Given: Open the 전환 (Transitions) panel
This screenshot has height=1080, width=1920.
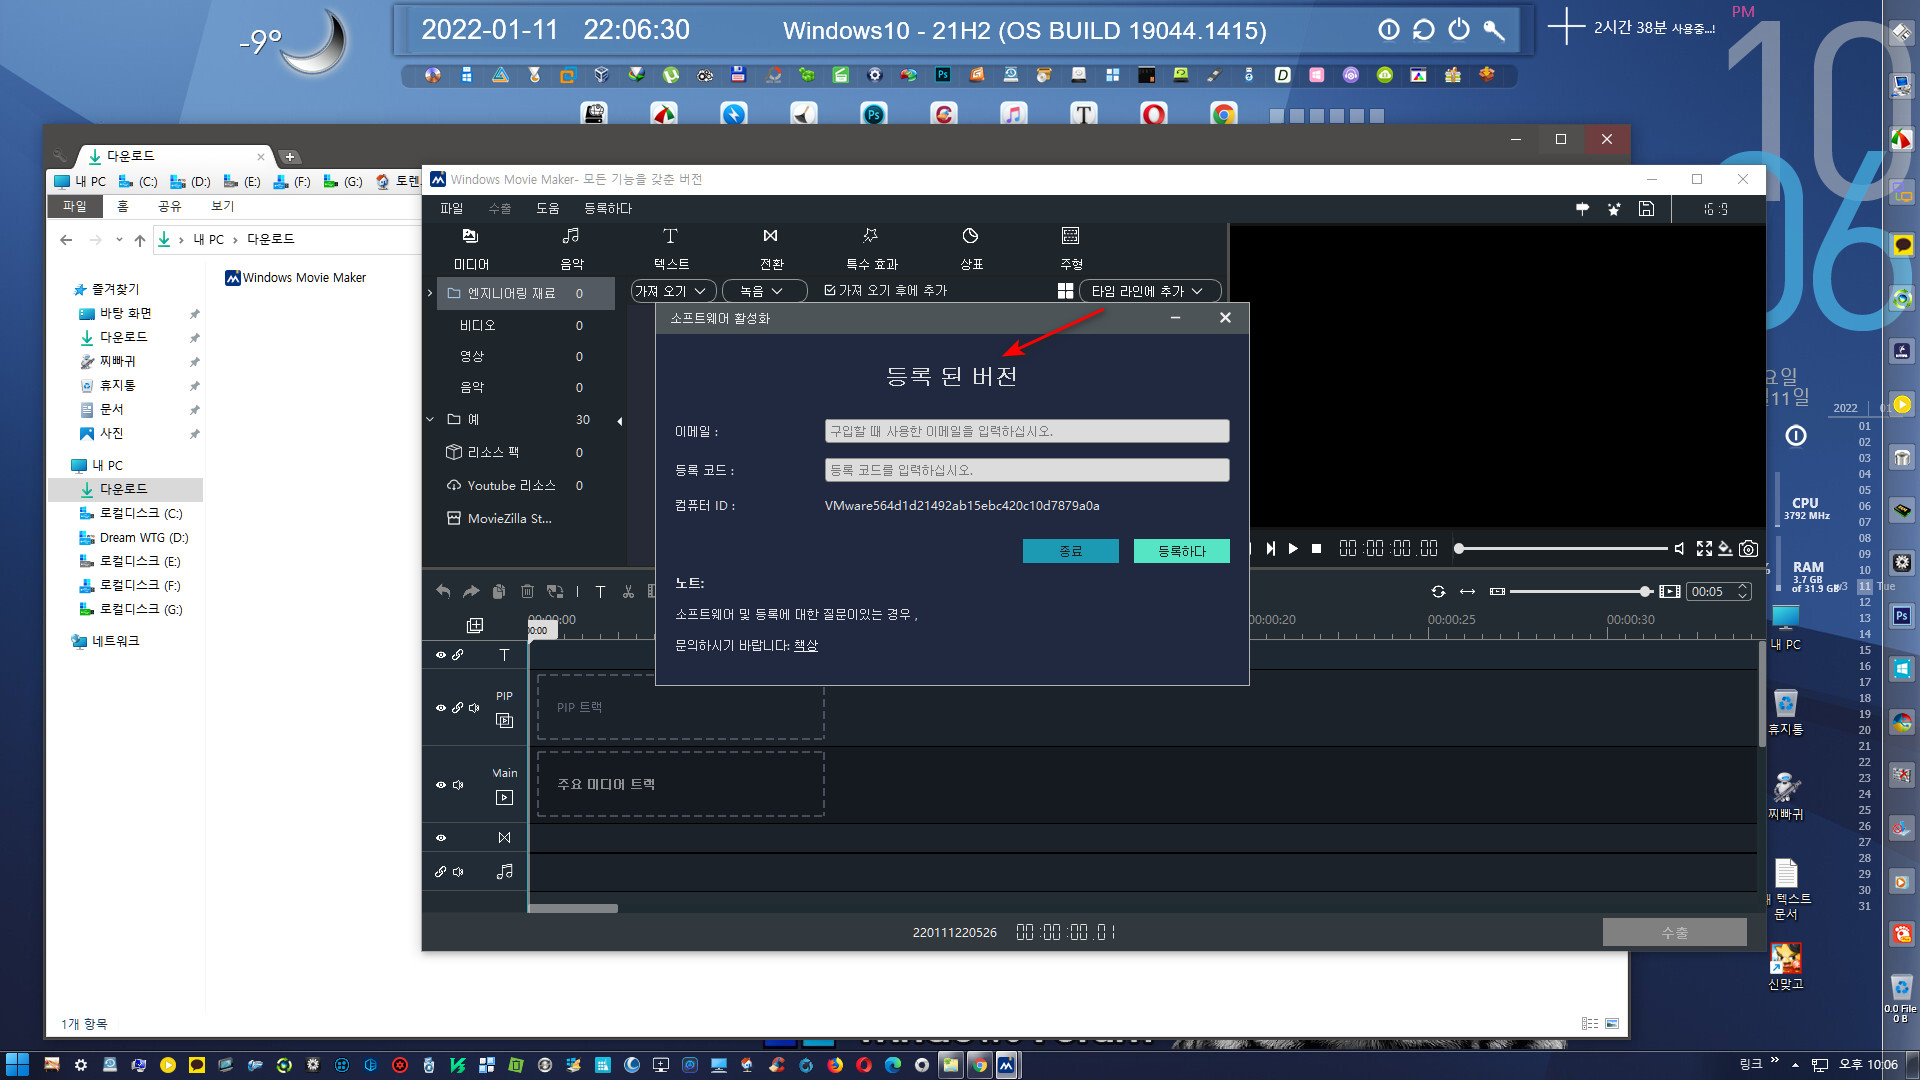Looking at the screenshot, I should tap(771, 248).
